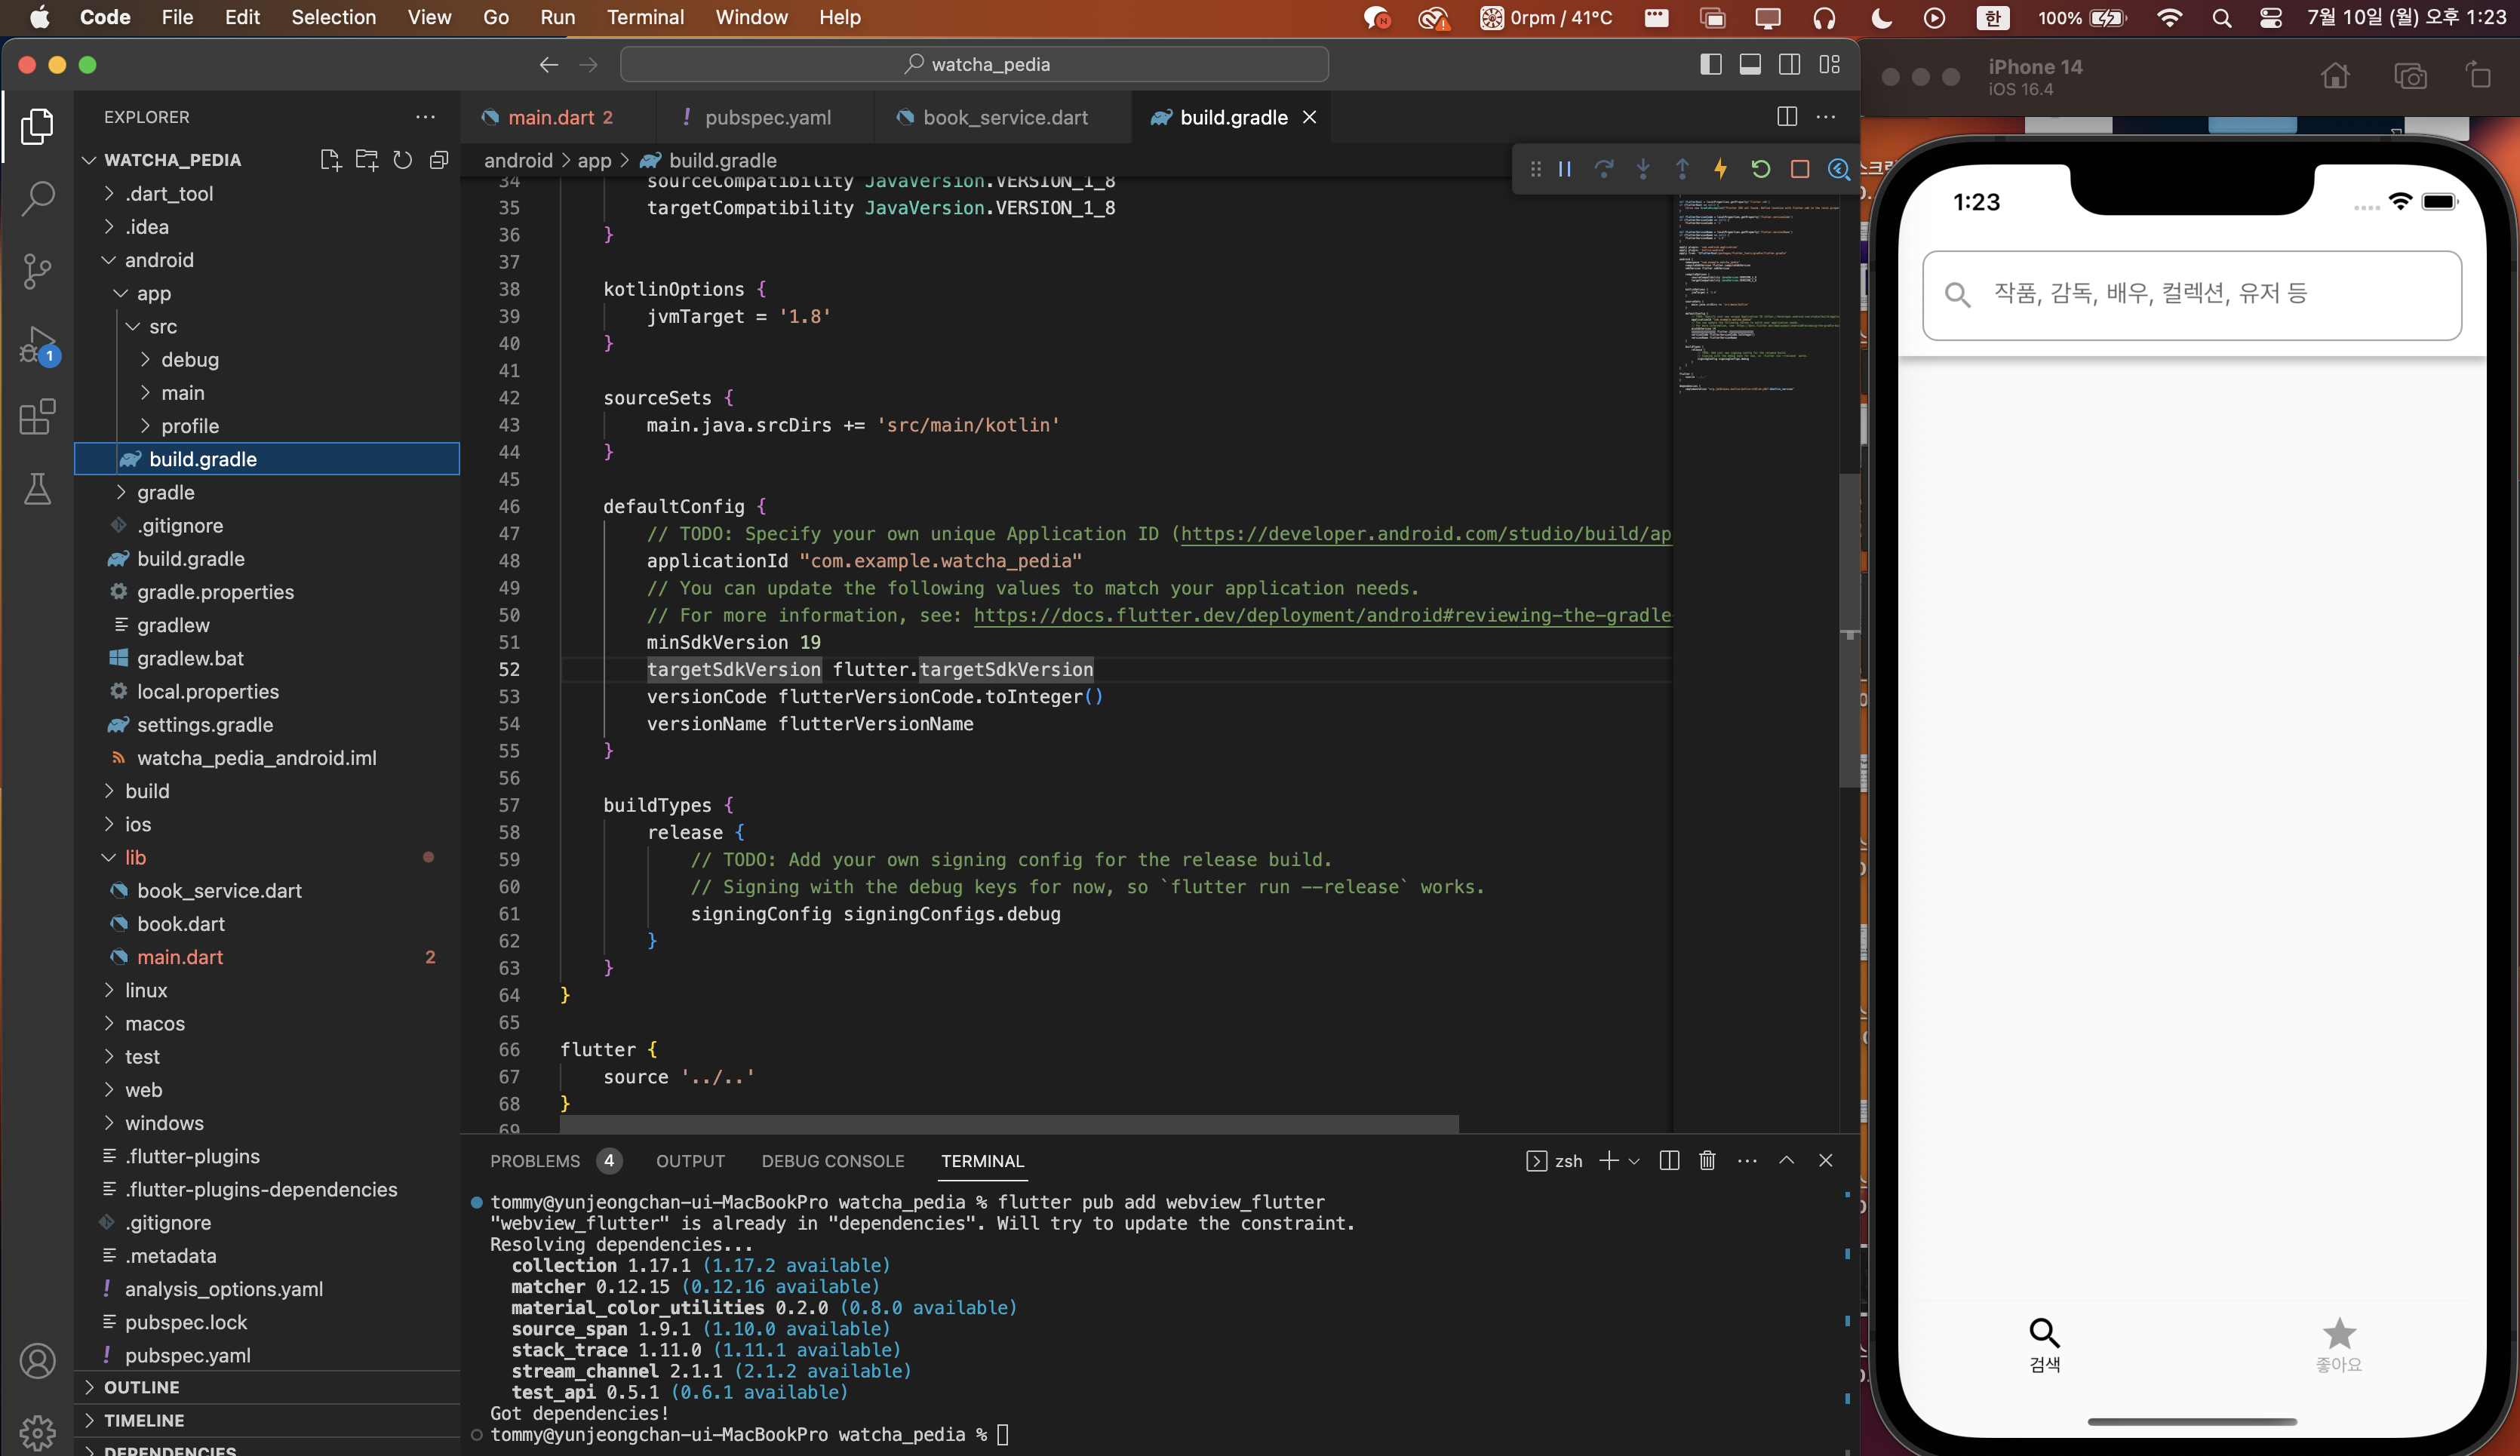The image size is (2520, 1456).
Task: Pause the debug session
Action: coord(1565,169)
